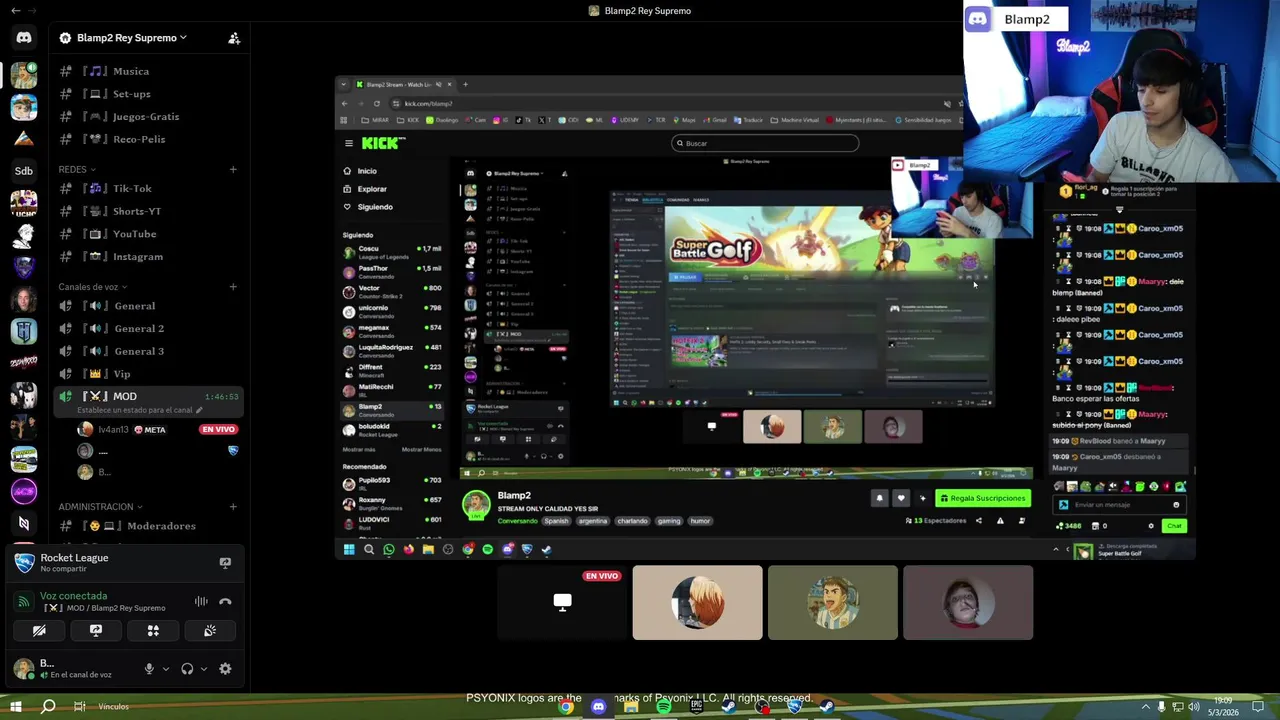This screenshot has width=1280, height=720.
Task: Launch an activity from voice panel
Action: tap(153, 631)
